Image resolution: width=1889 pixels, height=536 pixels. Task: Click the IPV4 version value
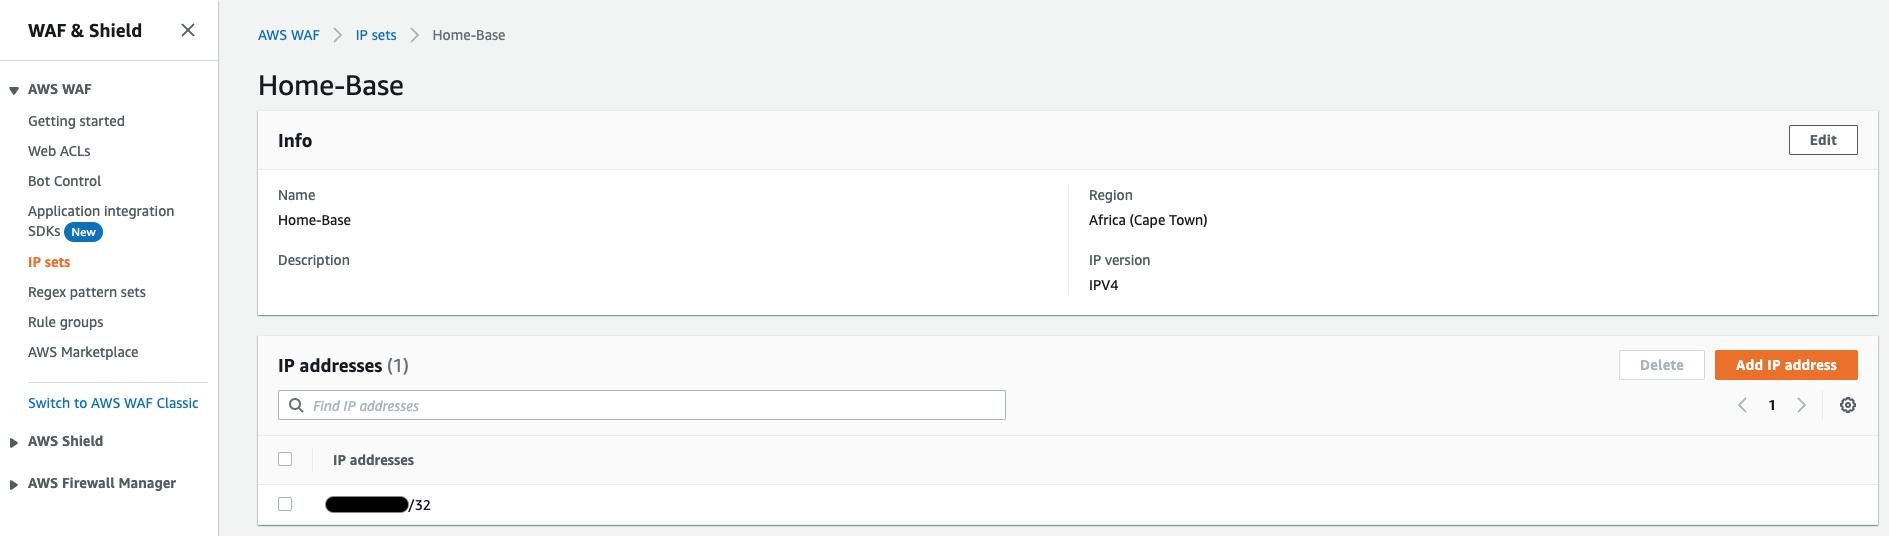click(x=1103, y=285)
